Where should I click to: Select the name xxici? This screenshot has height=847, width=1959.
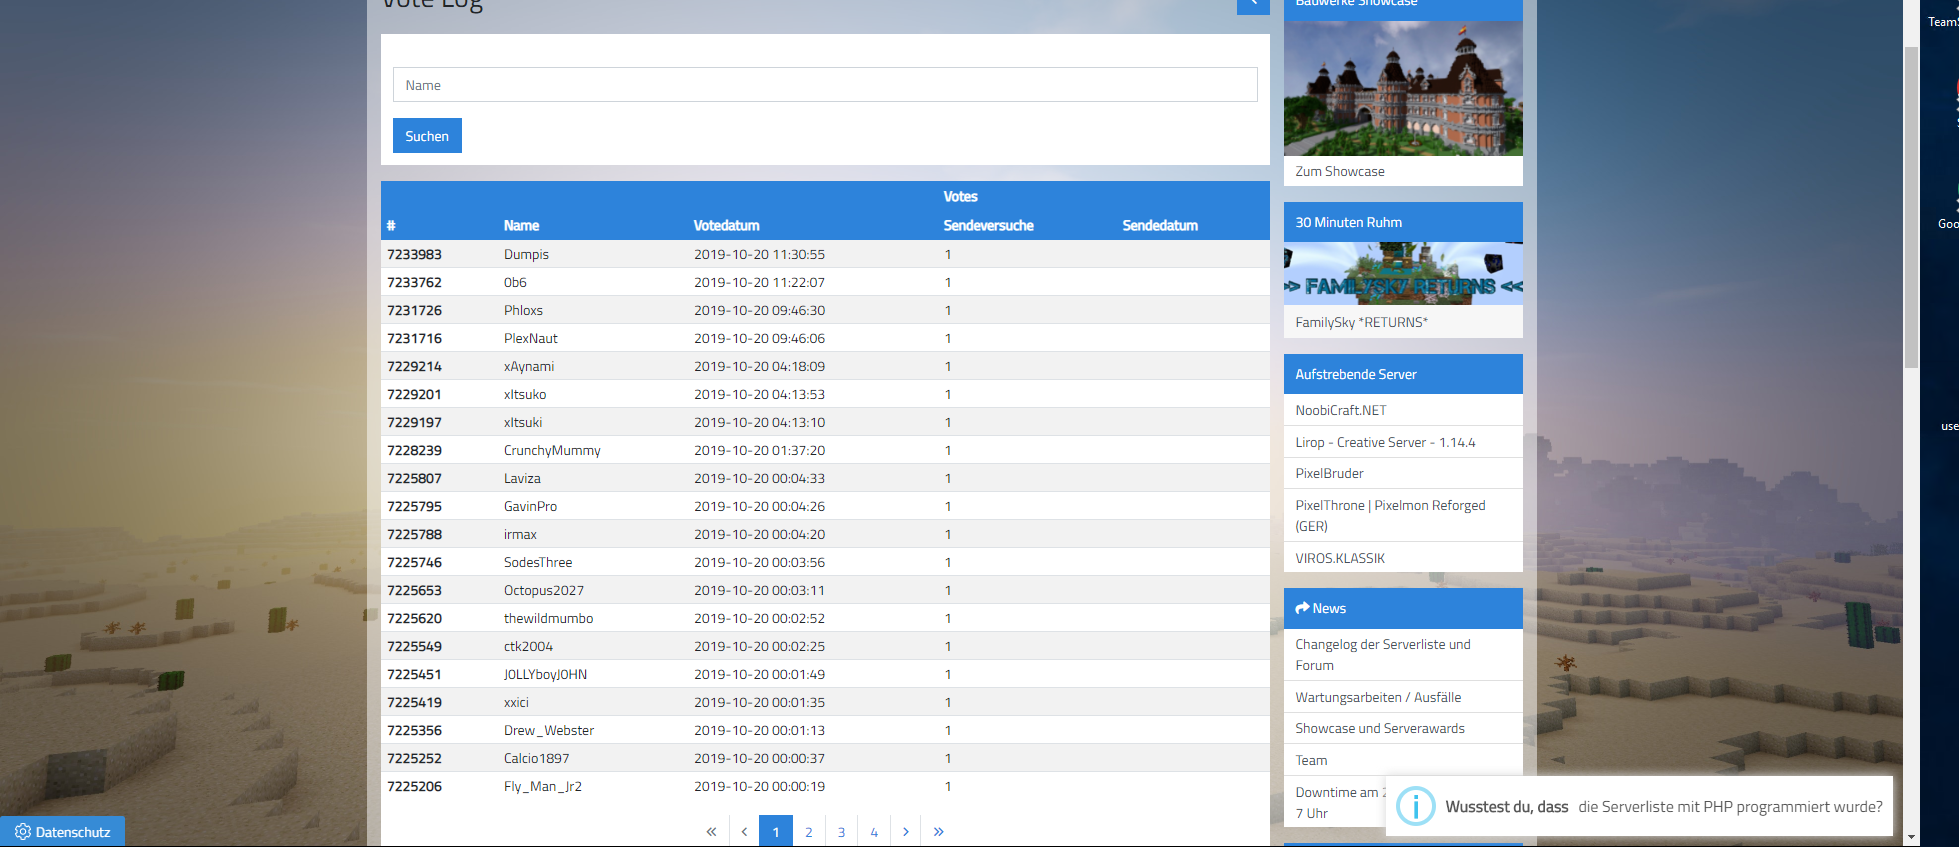point(516,702)
